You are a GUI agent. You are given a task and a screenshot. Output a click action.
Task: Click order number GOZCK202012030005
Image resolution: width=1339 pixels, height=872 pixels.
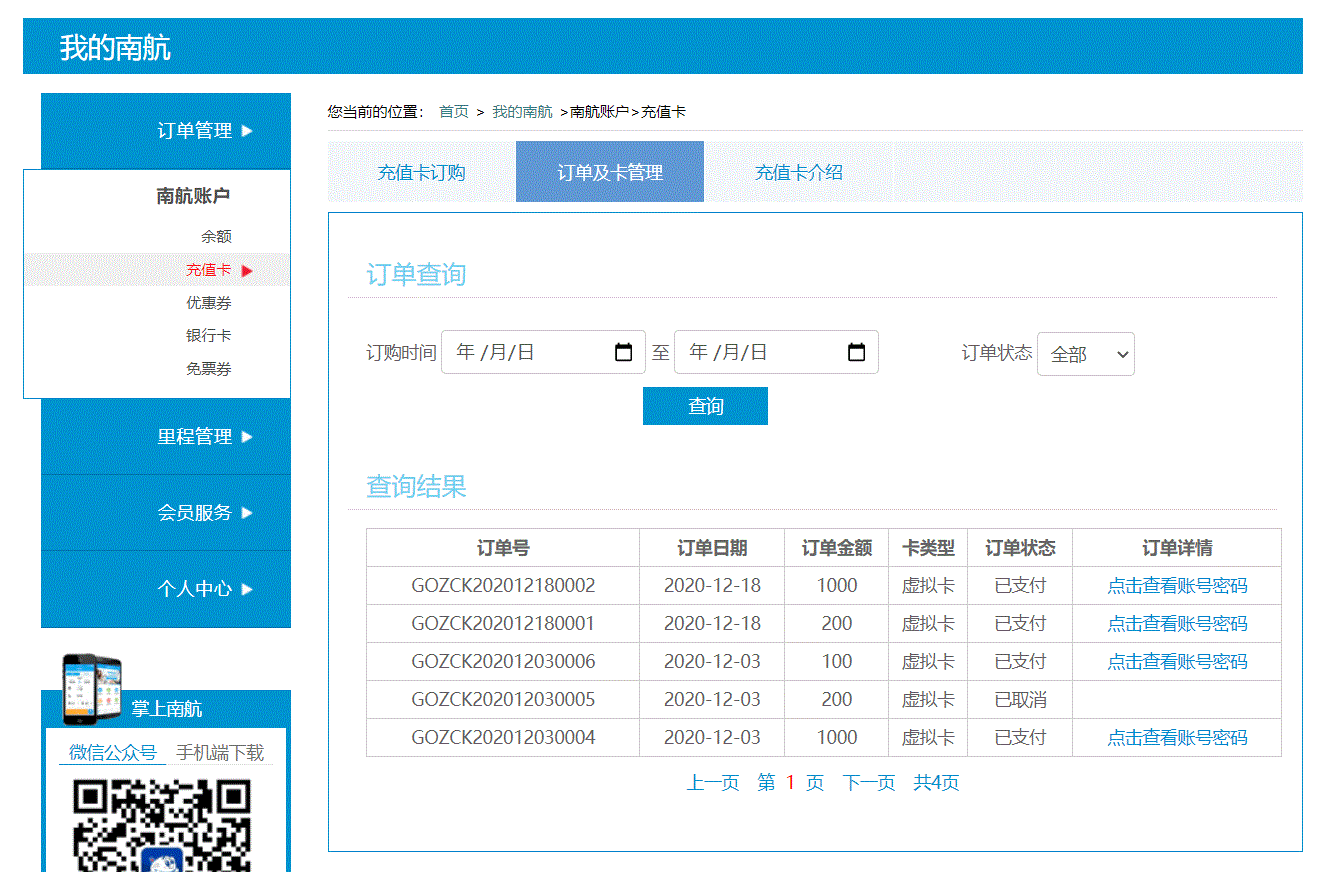point(503,700)
